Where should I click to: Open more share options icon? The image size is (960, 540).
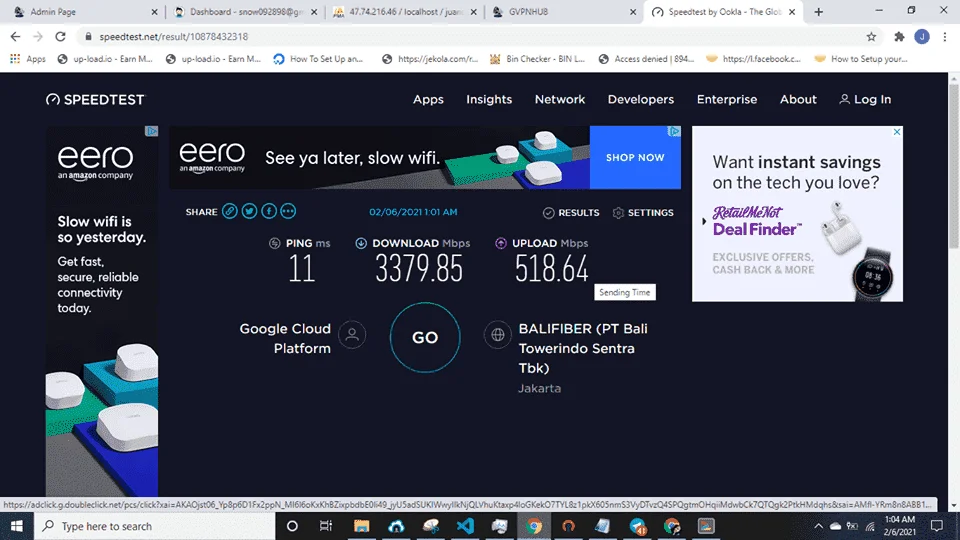coord(288,211)
